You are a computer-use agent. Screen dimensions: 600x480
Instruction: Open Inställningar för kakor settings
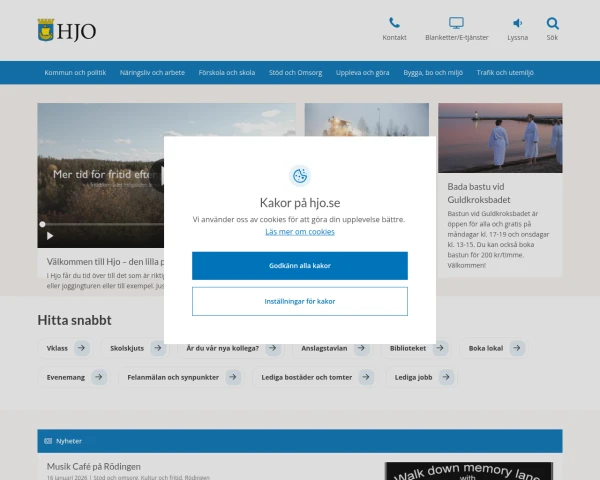click(x=300, y=301)
